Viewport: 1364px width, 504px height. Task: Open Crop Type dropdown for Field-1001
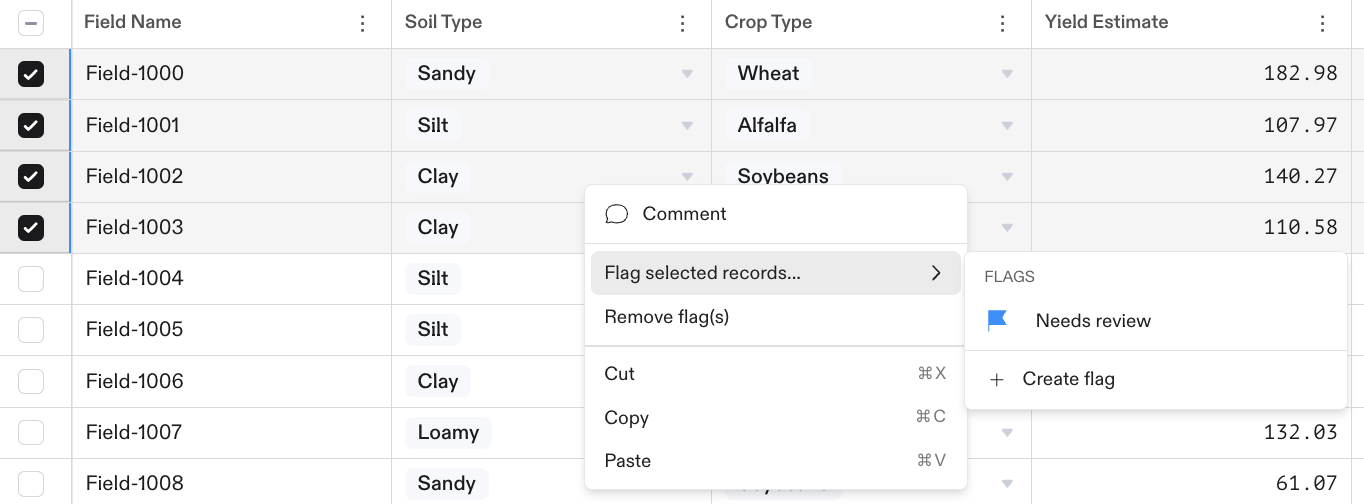pos(1007,125)
